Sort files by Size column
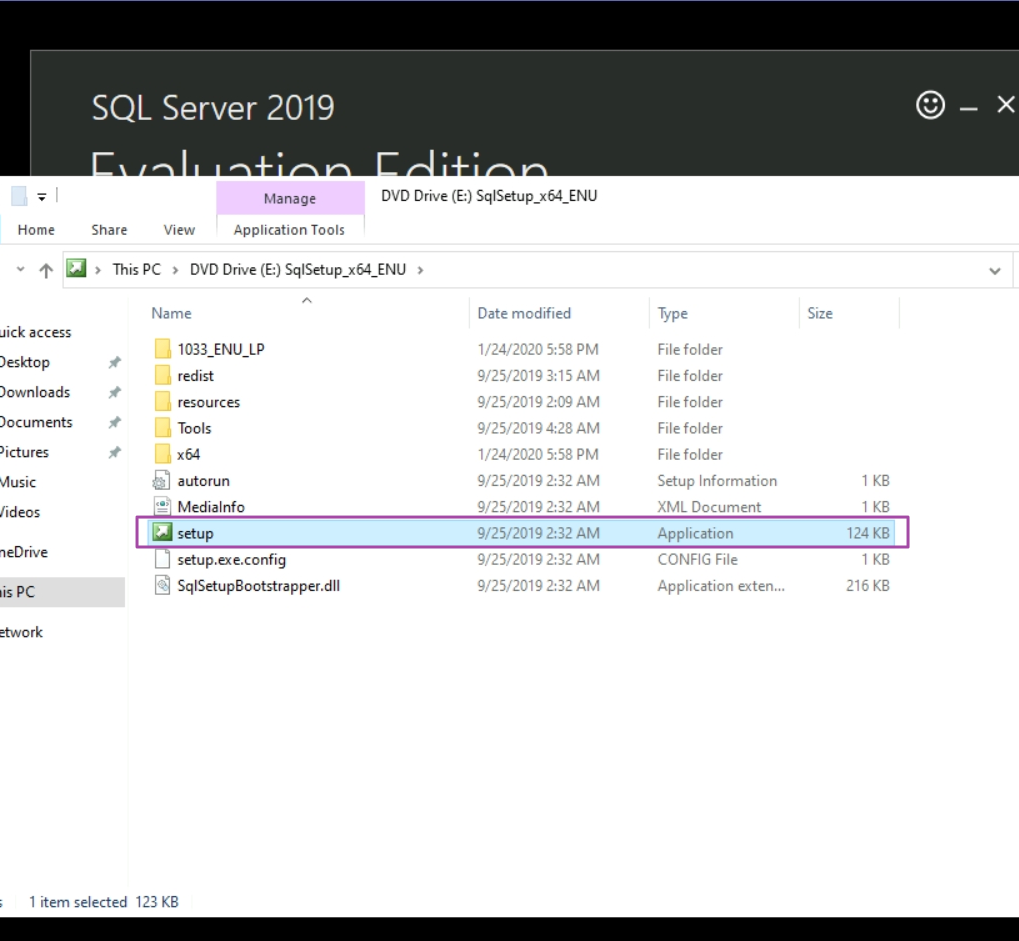The width and height of the screenshot is (1019, 941). tap(819, 313)
